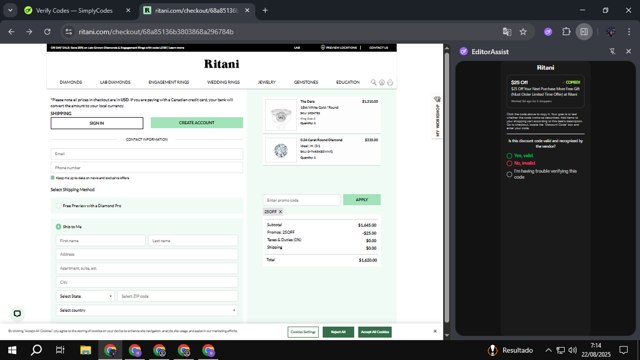Toggle keep me up to date checkbox
Viewport: 640px width, 360px height.
pos(52,178)
